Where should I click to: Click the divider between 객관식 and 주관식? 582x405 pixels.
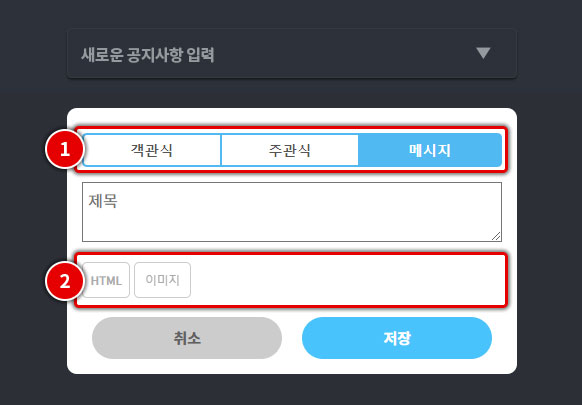(x=221, y=150)
